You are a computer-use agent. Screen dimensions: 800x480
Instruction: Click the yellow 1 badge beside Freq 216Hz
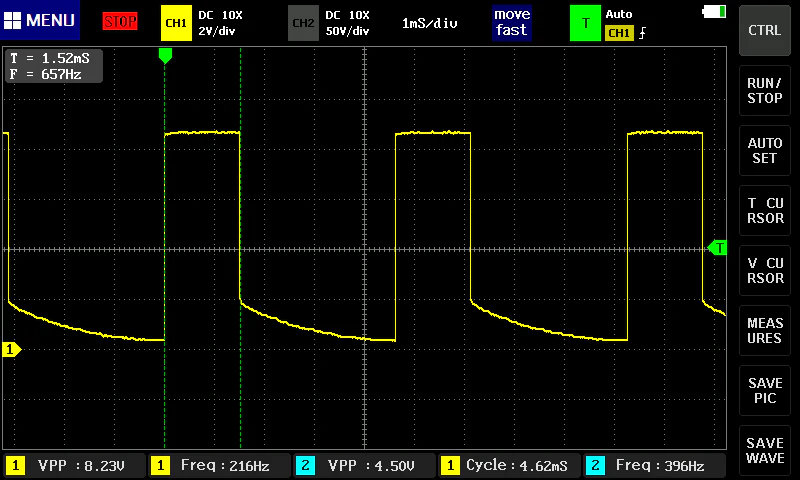[x=160, y=466]
